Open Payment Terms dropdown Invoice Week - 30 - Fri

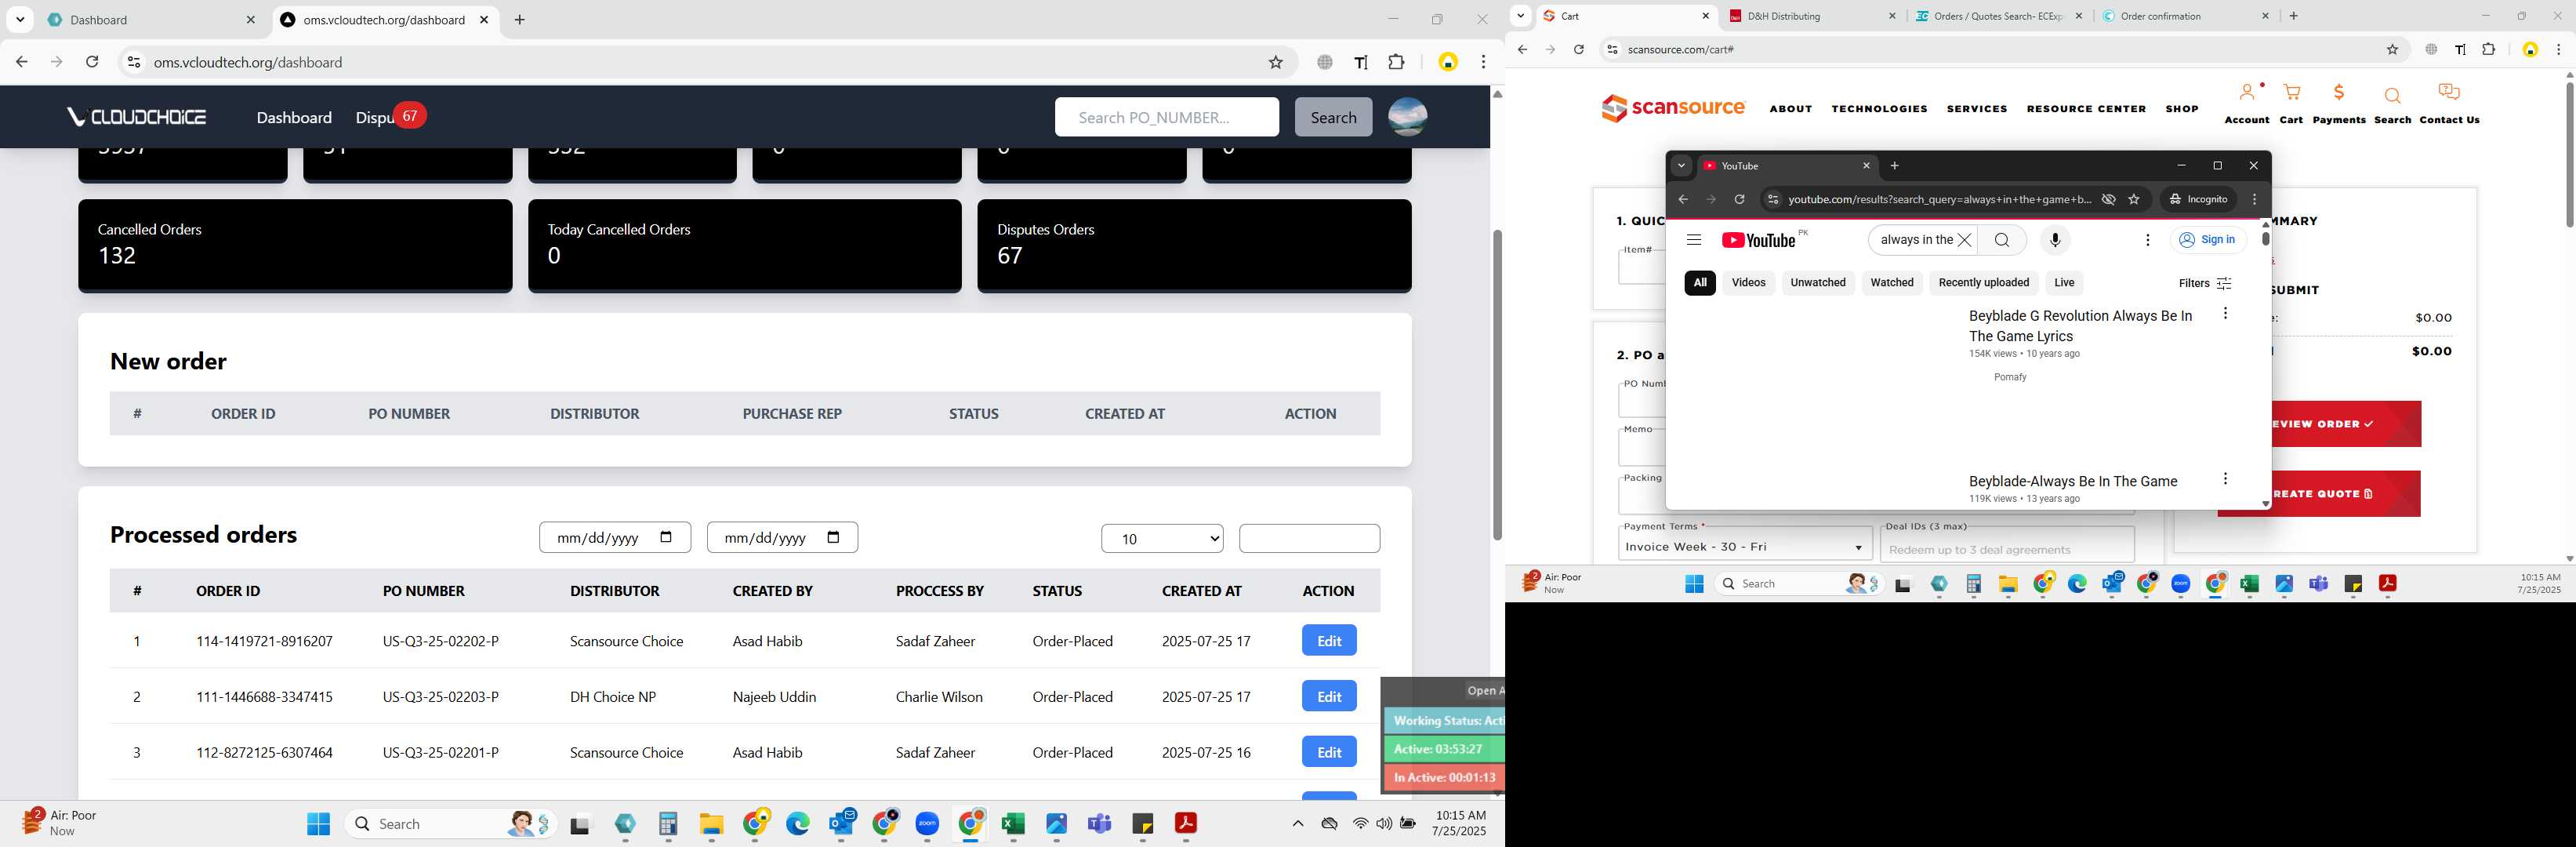tap(1745, 547)
